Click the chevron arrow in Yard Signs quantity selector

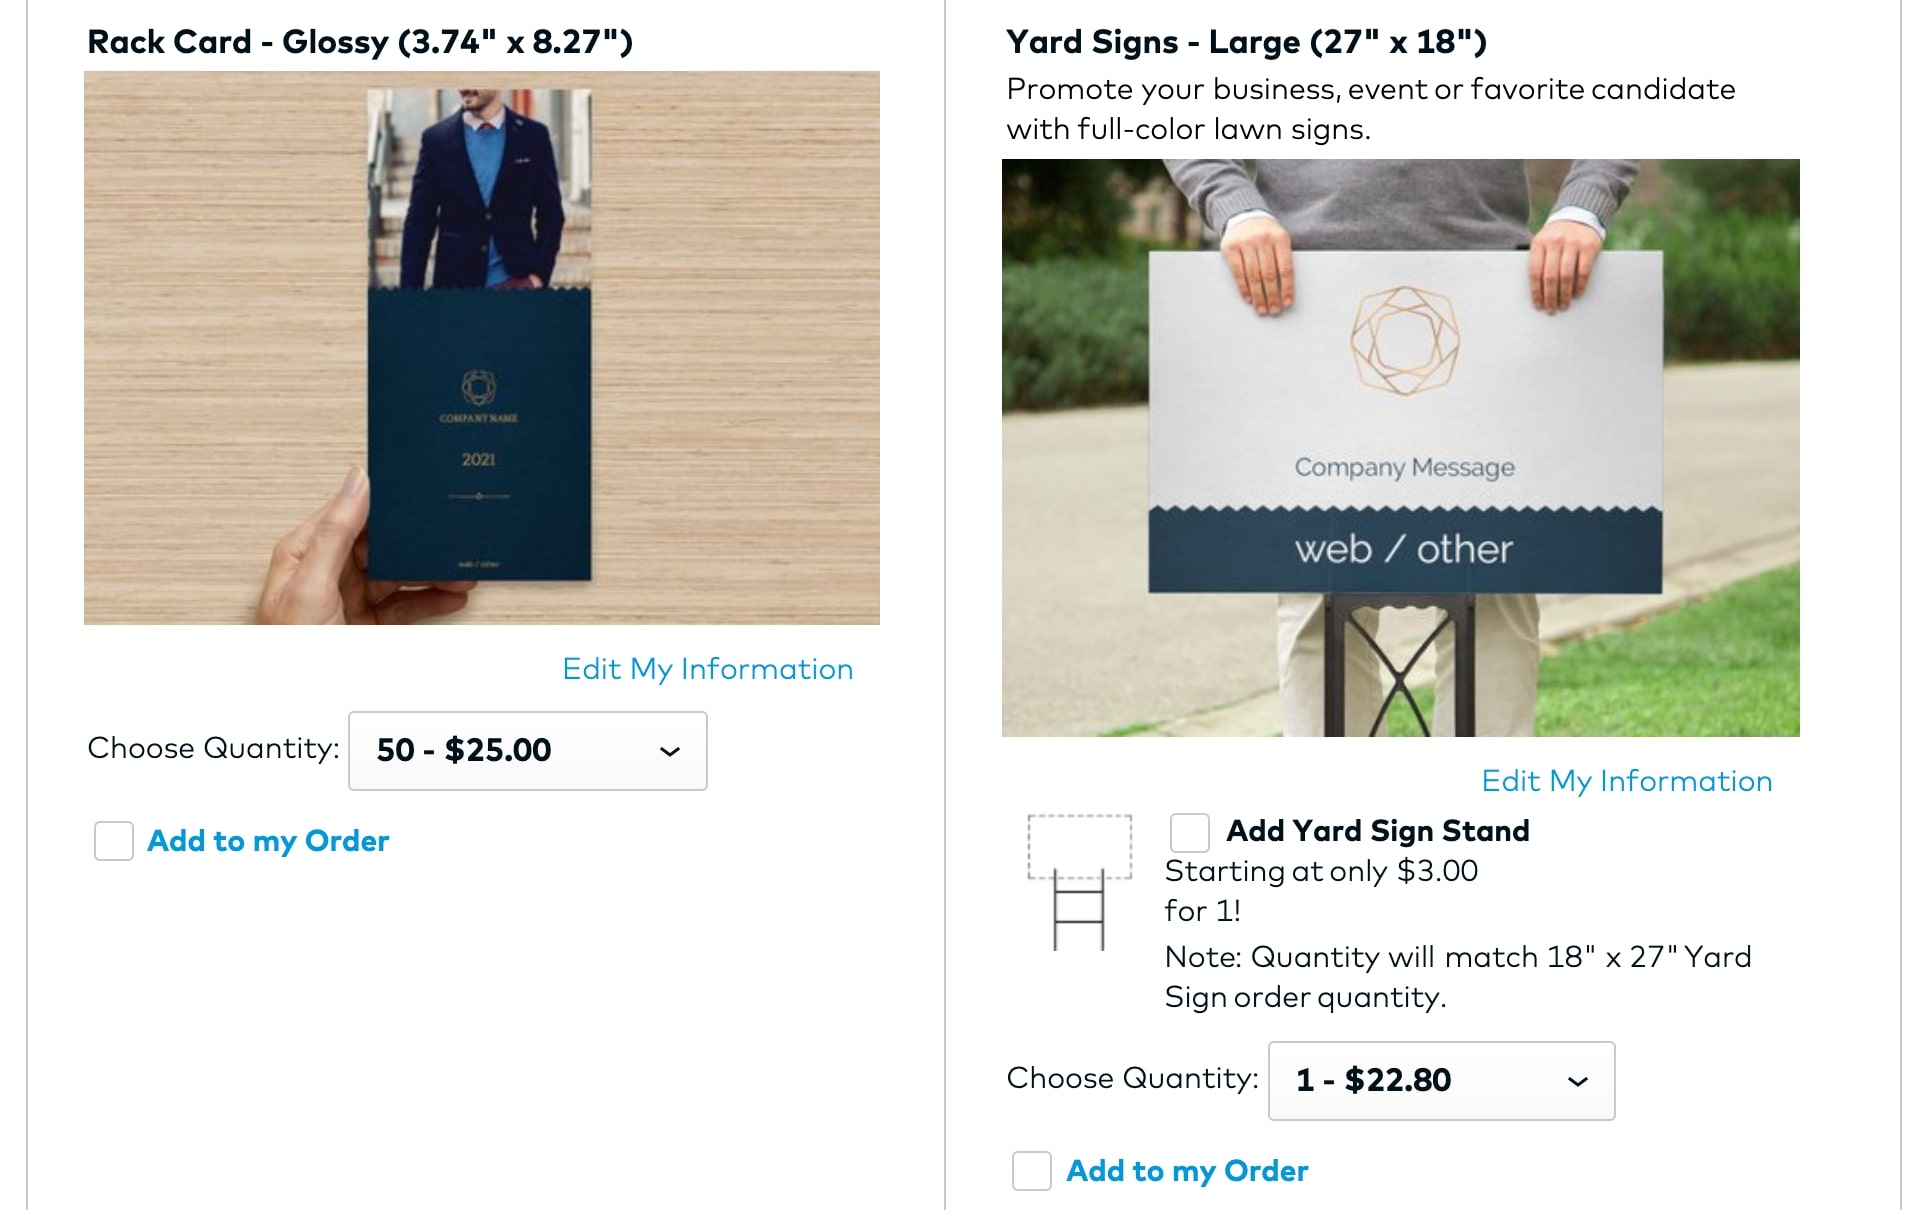click(1578, 1081)
